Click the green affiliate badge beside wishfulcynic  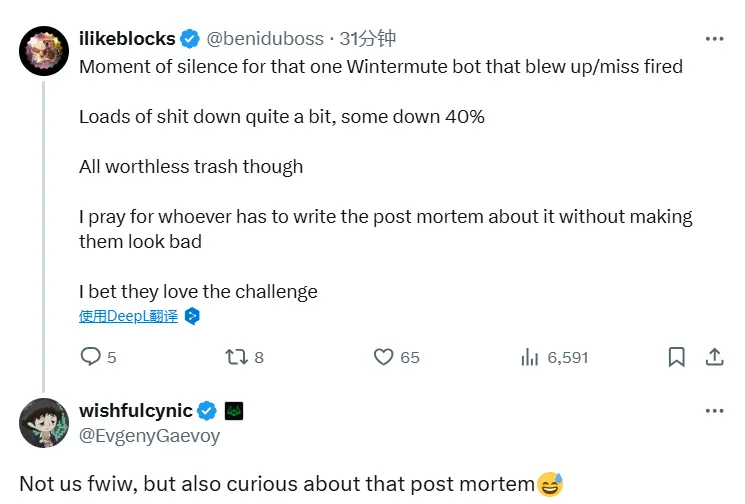(x=235, y=411)
